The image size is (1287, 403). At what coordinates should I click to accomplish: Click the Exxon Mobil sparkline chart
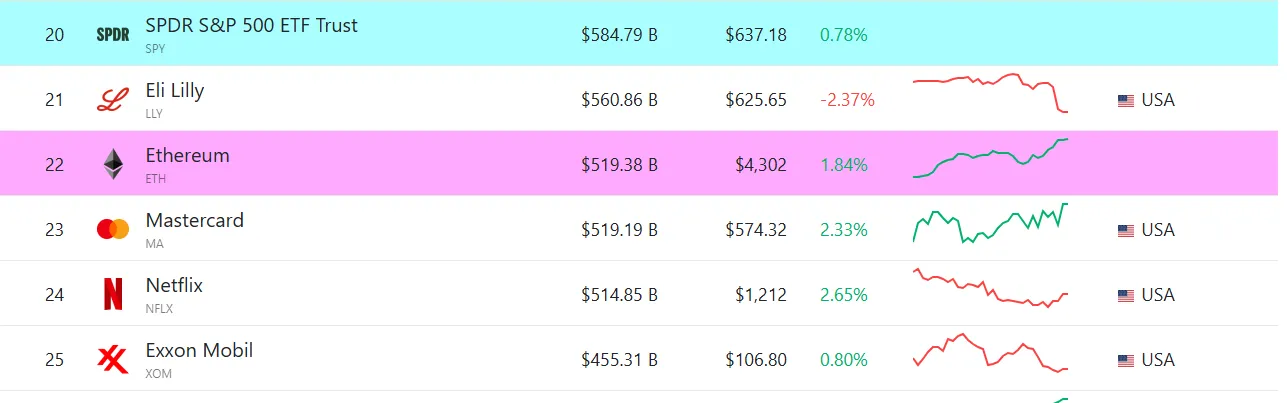990,353
